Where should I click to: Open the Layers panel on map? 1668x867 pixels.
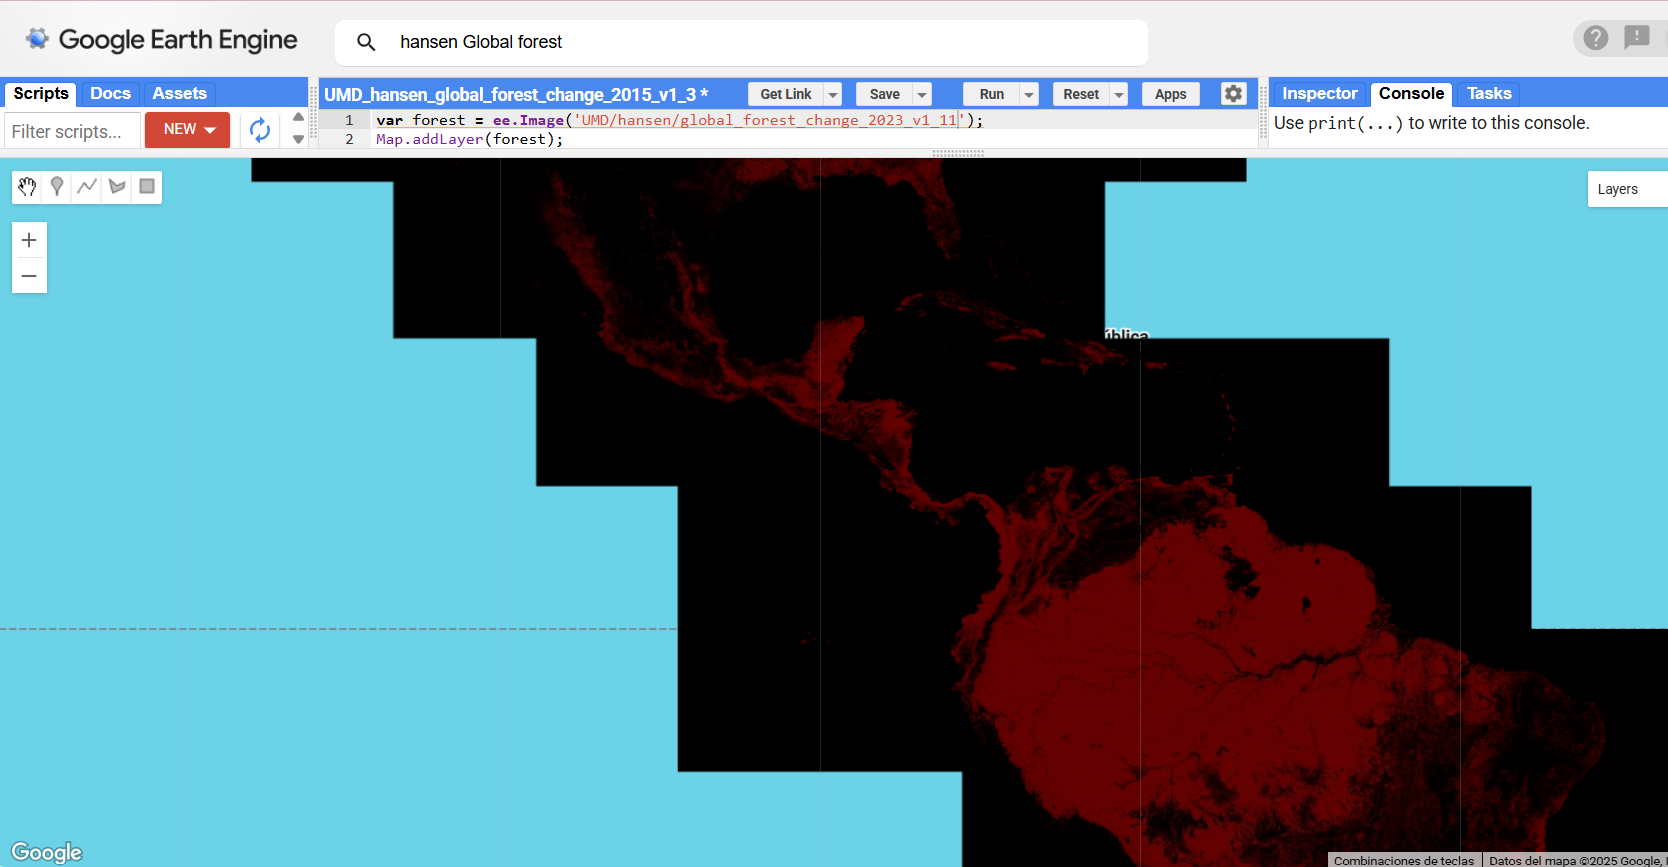(x=1627, y=189)
